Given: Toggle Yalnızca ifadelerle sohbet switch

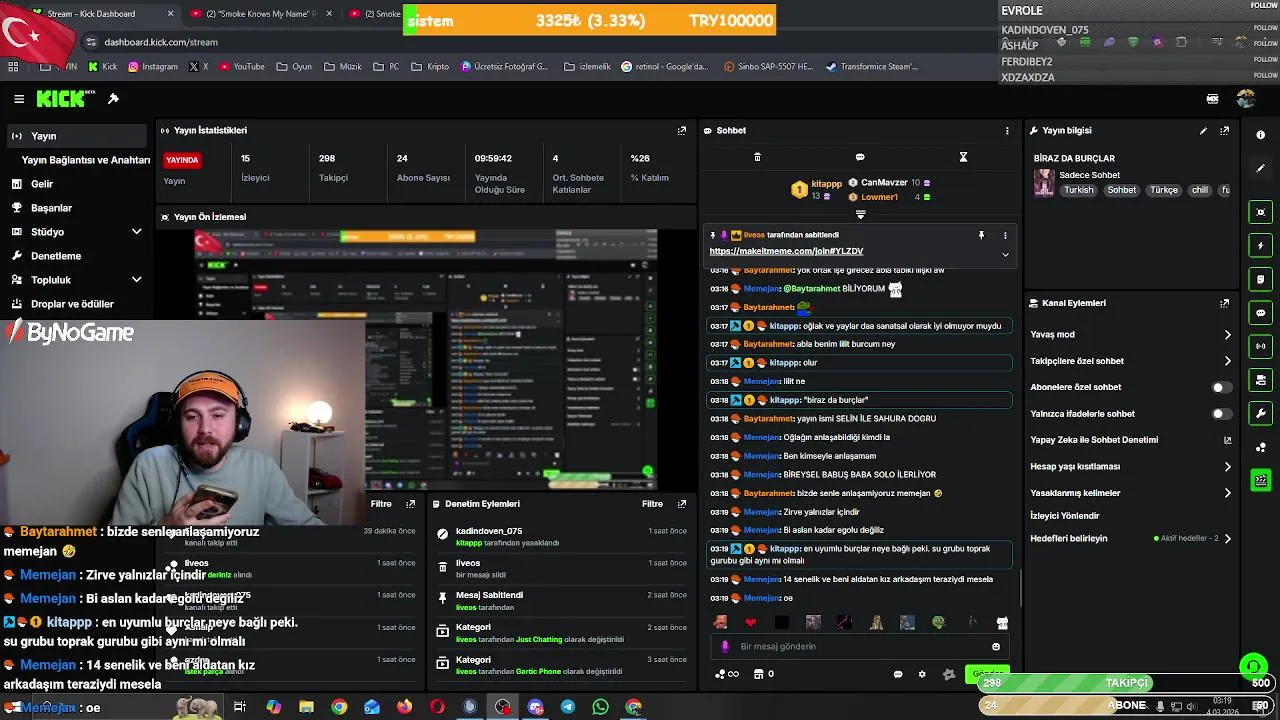Looking at the screenshot, I should (1221, 414).
